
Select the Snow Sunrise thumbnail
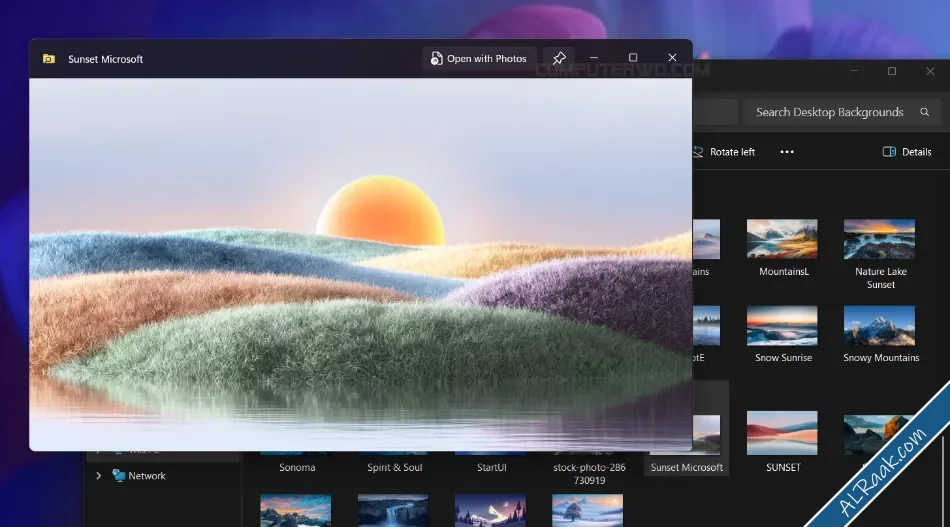[782, 326]
